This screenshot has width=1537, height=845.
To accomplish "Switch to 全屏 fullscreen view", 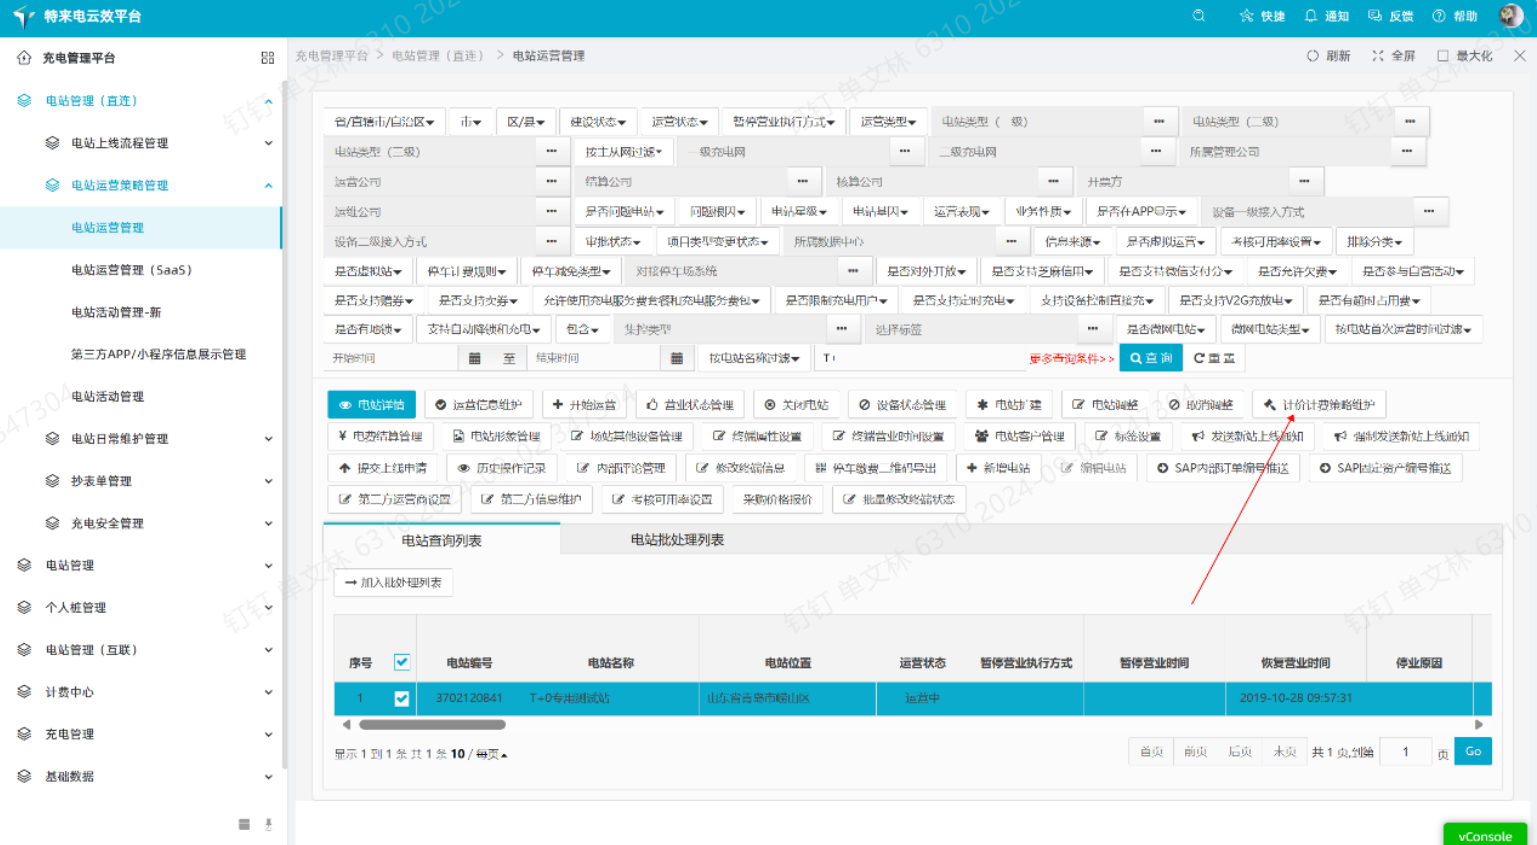I will (x=1378, y=56).
